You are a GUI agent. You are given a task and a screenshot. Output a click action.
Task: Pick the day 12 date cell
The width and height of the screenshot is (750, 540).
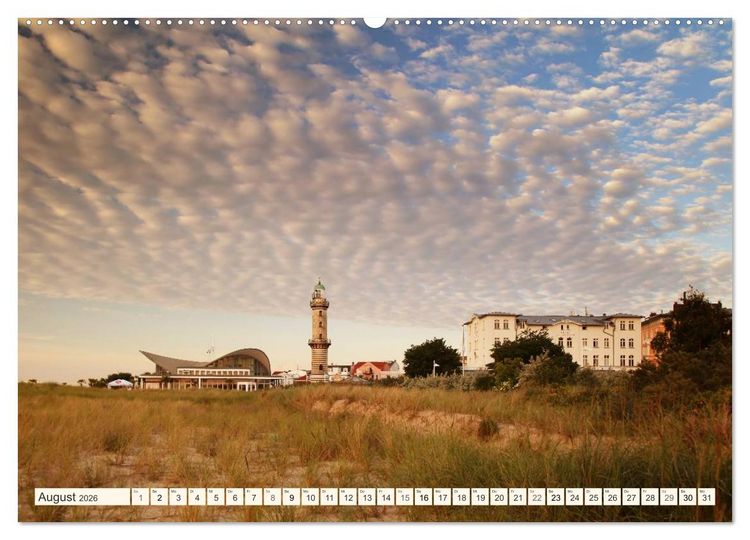click(348, 496)
